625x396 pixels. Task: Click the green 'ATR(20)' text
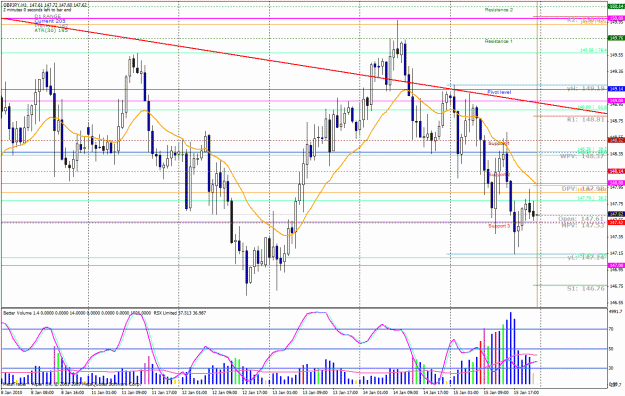point(51,30)
